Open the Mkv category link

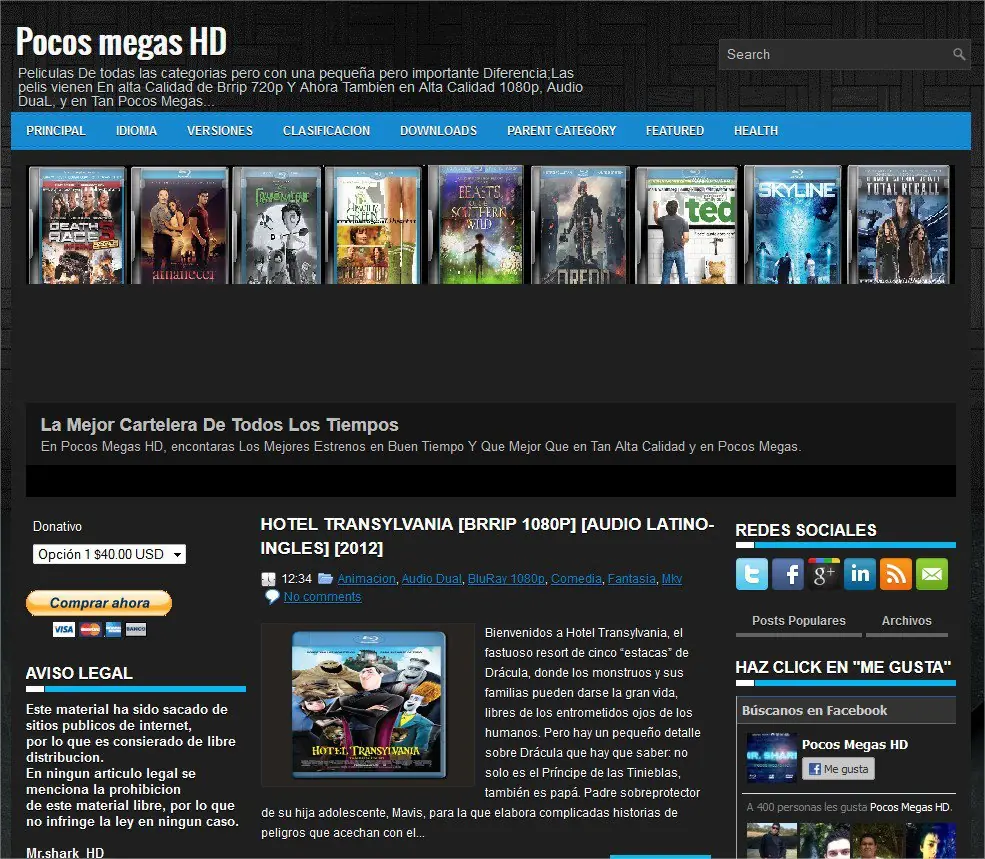672,579
